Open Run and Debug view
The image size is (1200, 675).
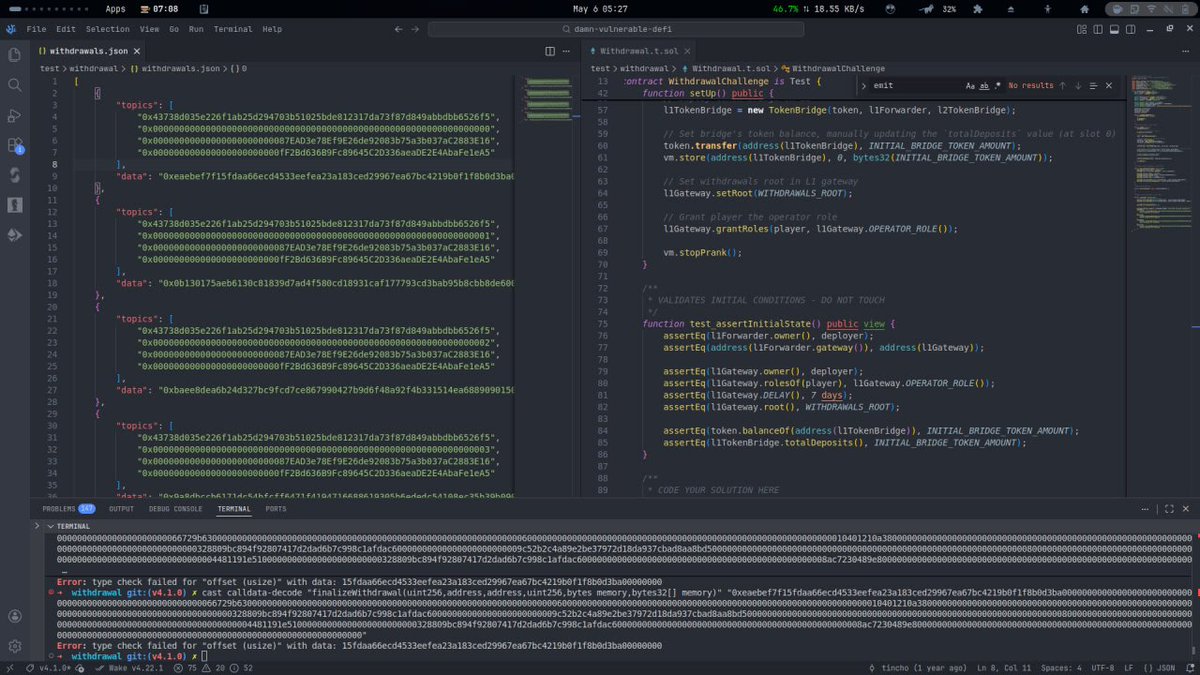click(14, 115)
